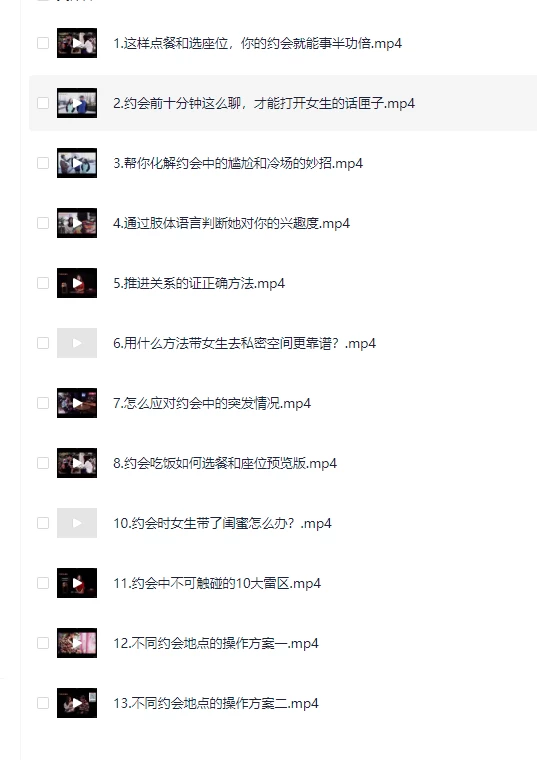This screenshot has height=760, width=537.
Task: Open 6.用什么方法带女生去私密空间更靠谱？.mp4 filename
Action: (244, 343)
